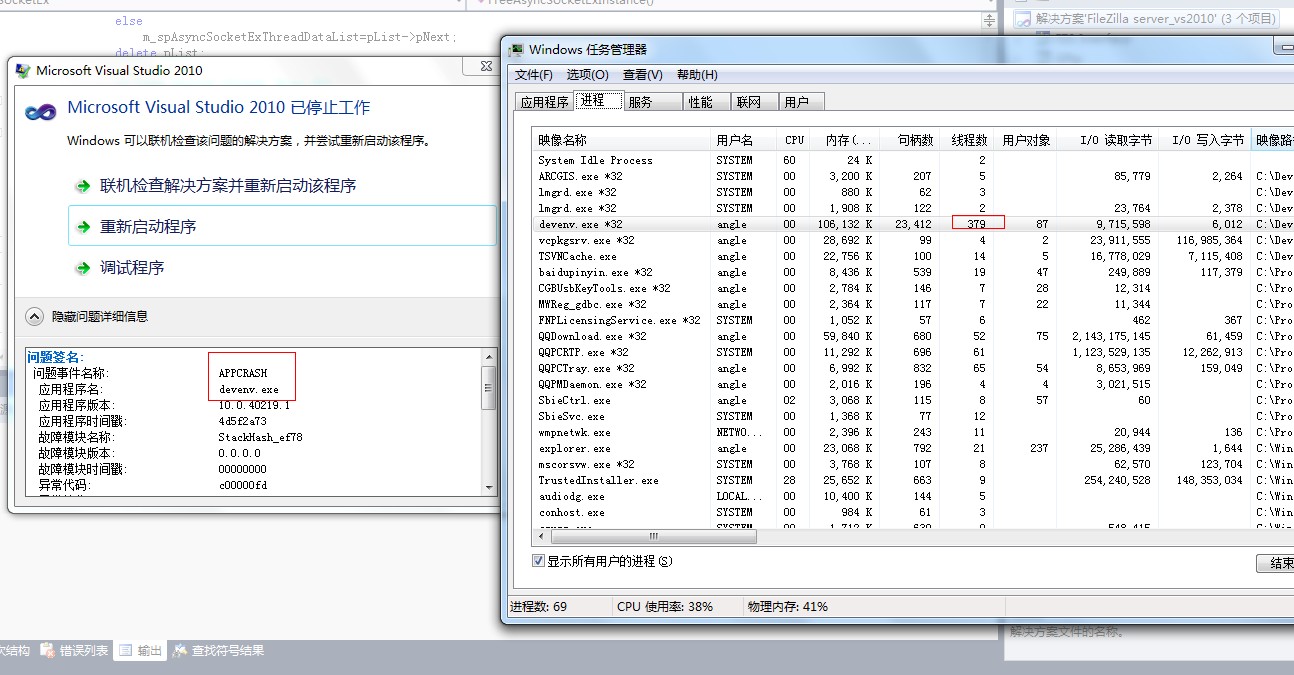This screenshot has height=675, width=1294.
Task: Select the explorer.exe process
Action: click(x=913, y=448)
